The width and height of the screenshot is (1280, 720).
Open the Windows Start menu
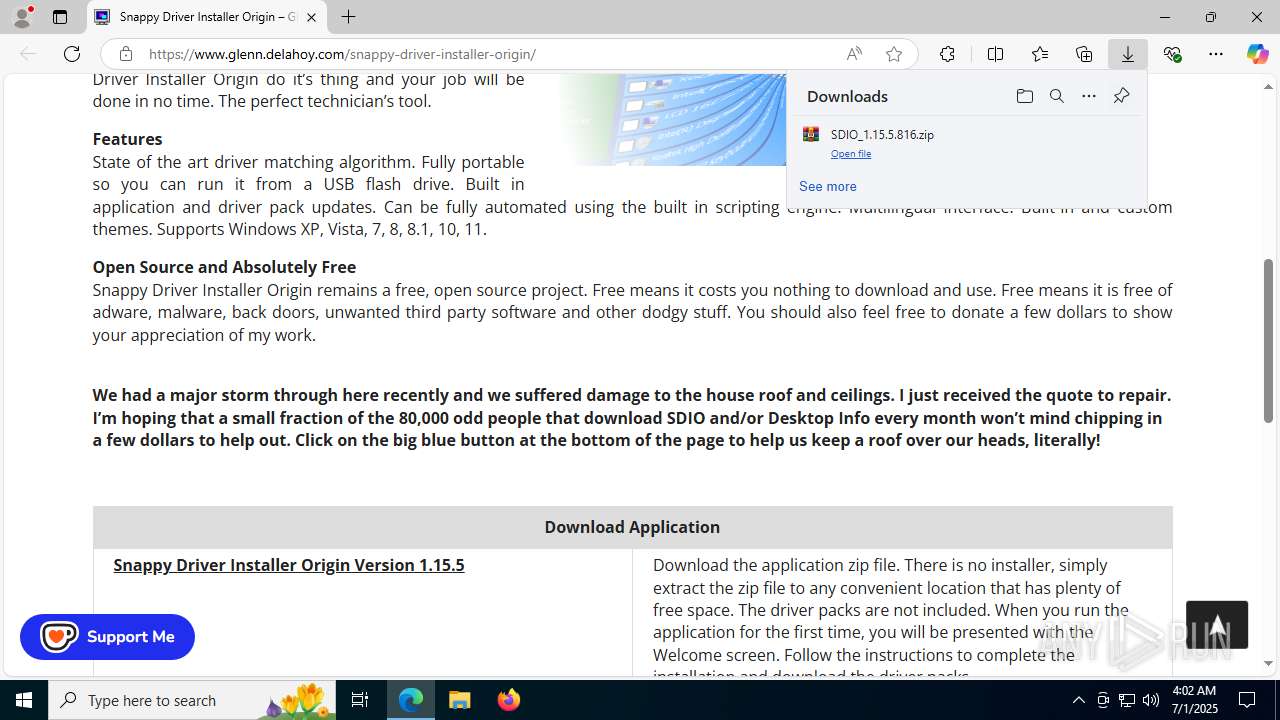24,700
